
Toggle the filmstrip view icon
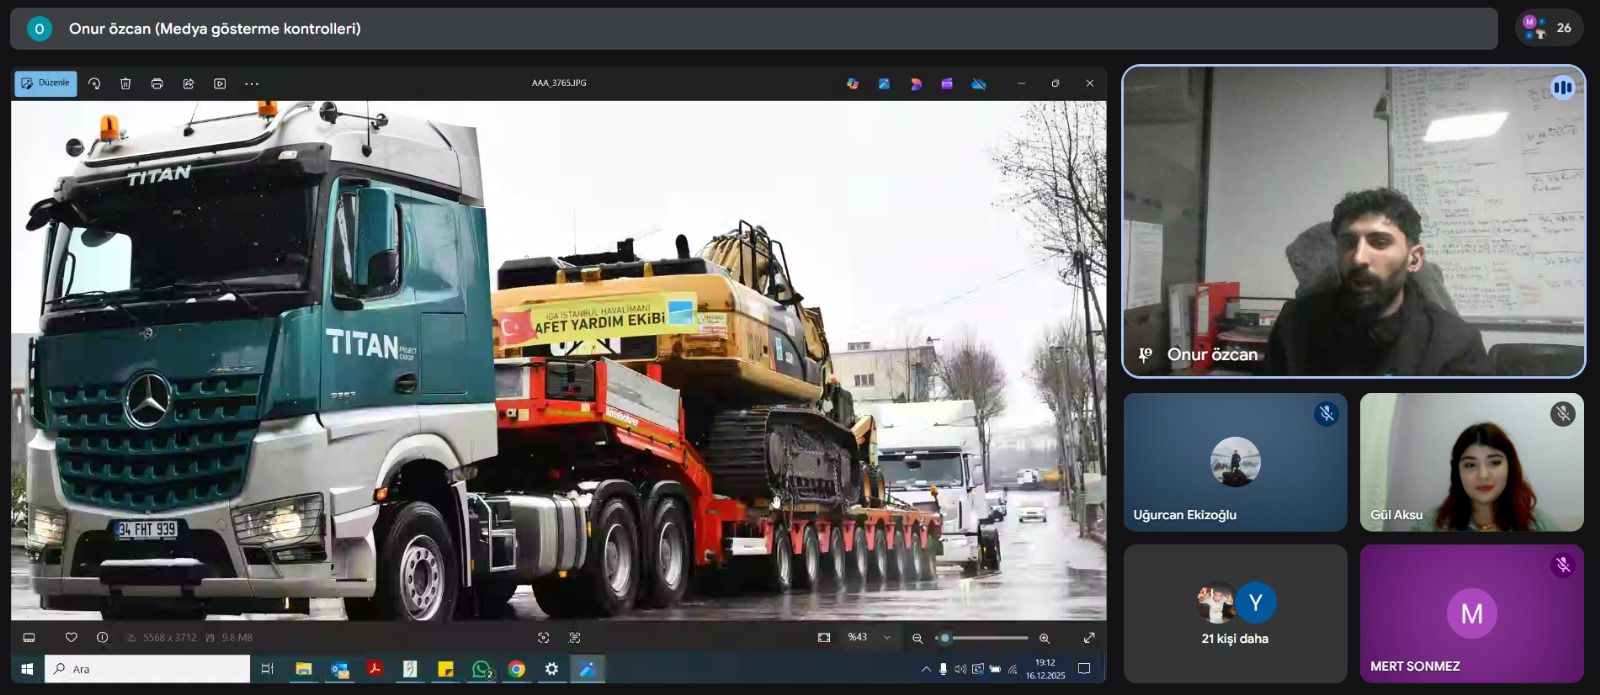click(x=29, y=638)
